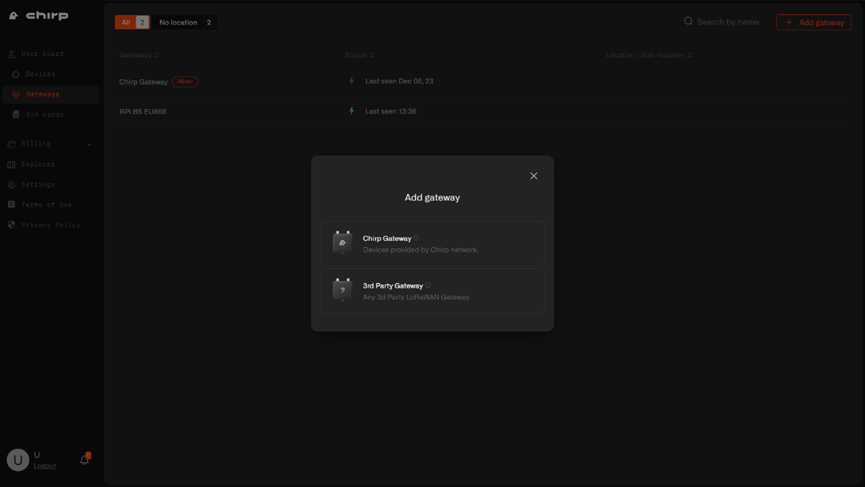Click the plus icon in Add gateway button
This screenshot has width=865, height=487.
click(x=789, y=22)
